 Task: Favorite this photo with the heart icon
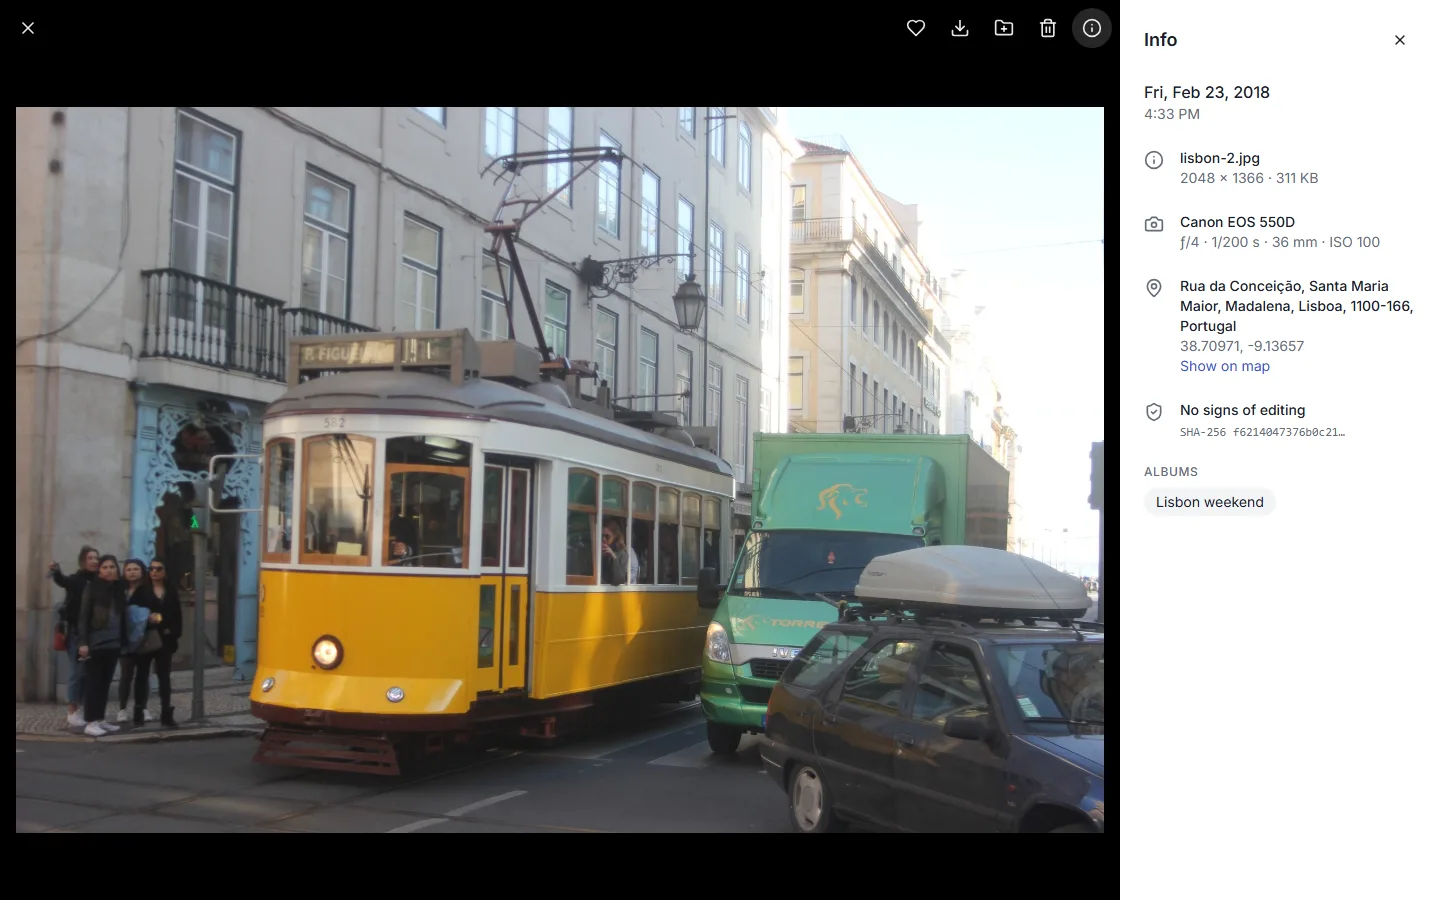[916, 28]
